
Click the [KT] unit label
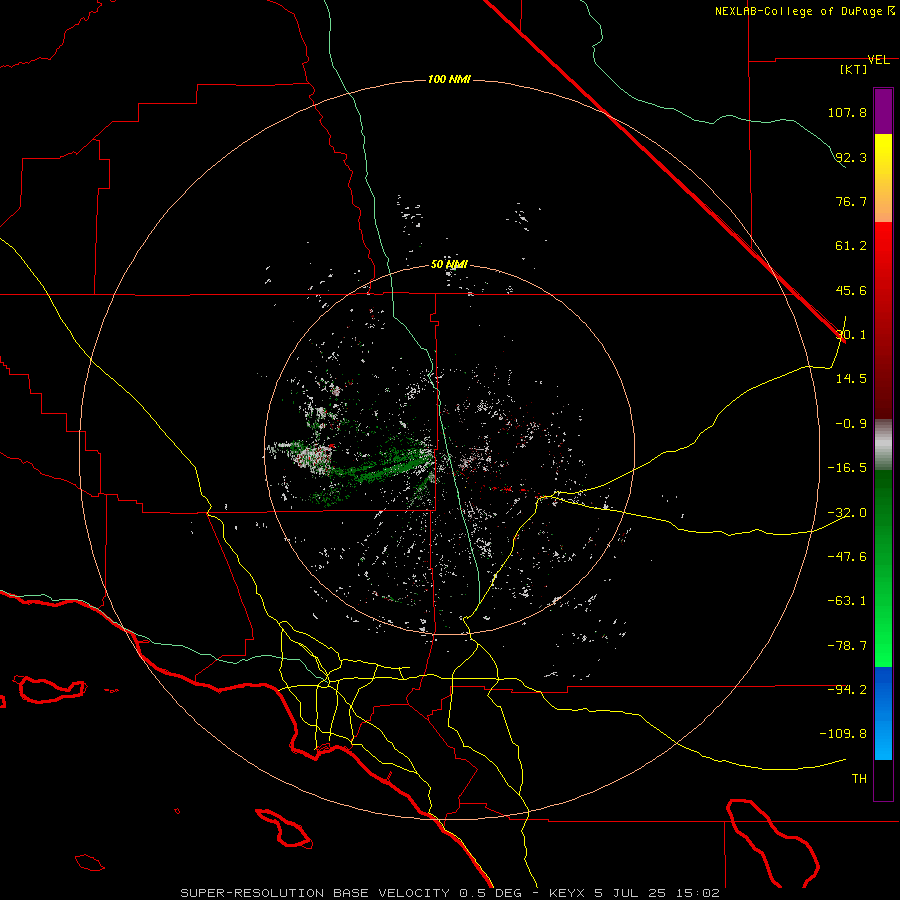tap(854, 69)
